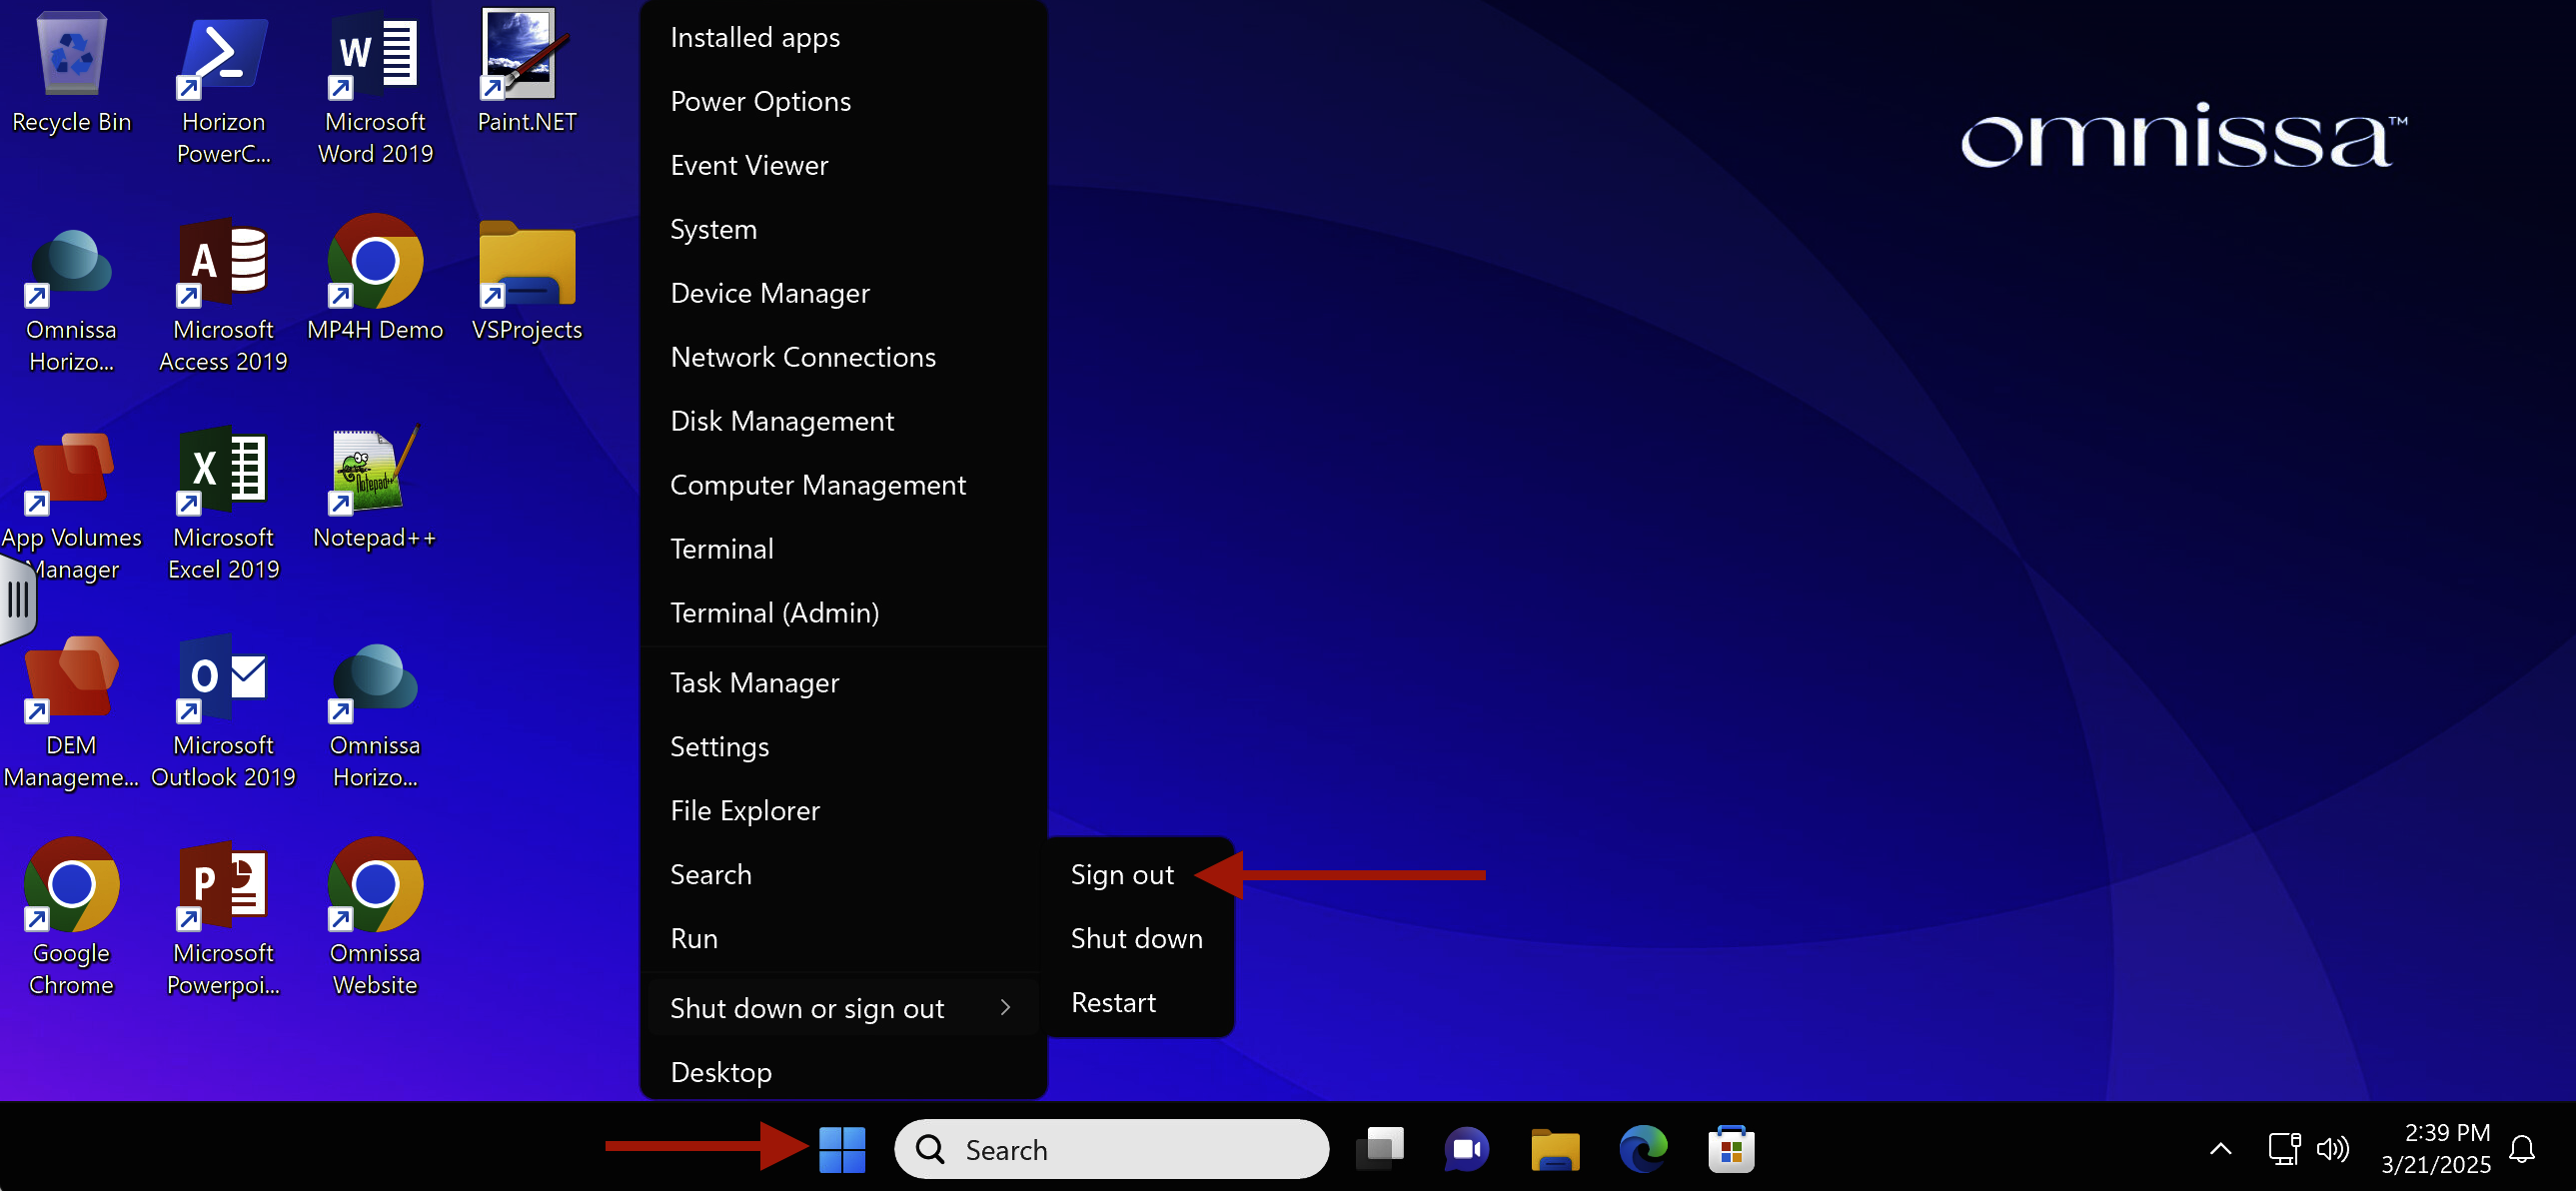Click Task View taskbar icon
This screenshot has width=2576, height=1191.
point(1379,1149)
